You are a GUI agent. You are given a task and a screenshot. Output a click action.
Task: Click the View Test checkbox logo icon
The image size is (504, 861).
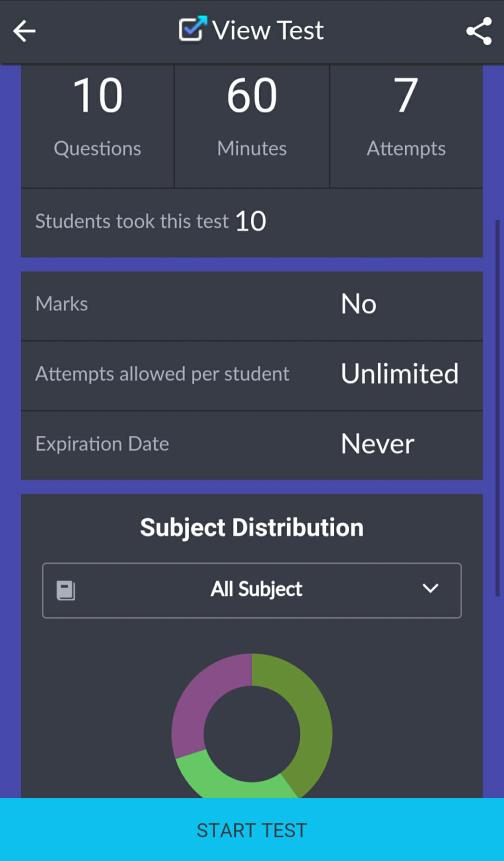pos(193,29)
